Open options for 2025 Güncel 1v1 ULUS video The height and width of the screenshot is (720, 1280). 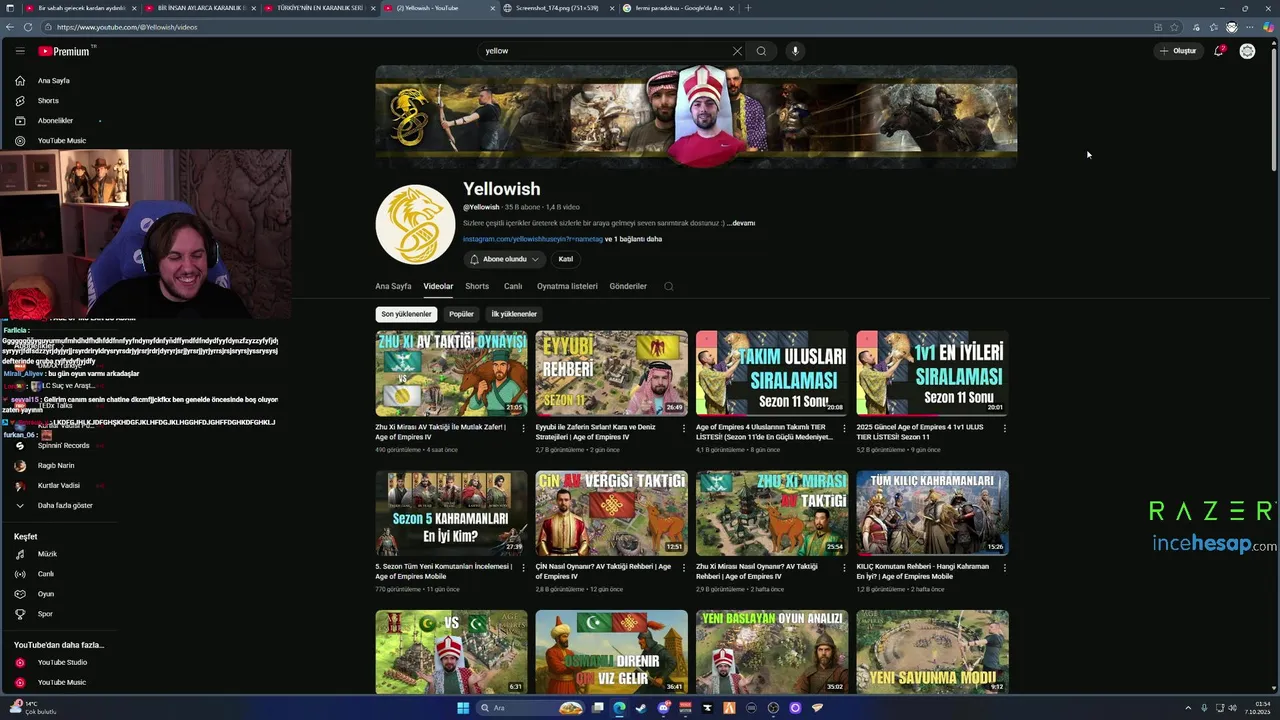(1004, 428)
